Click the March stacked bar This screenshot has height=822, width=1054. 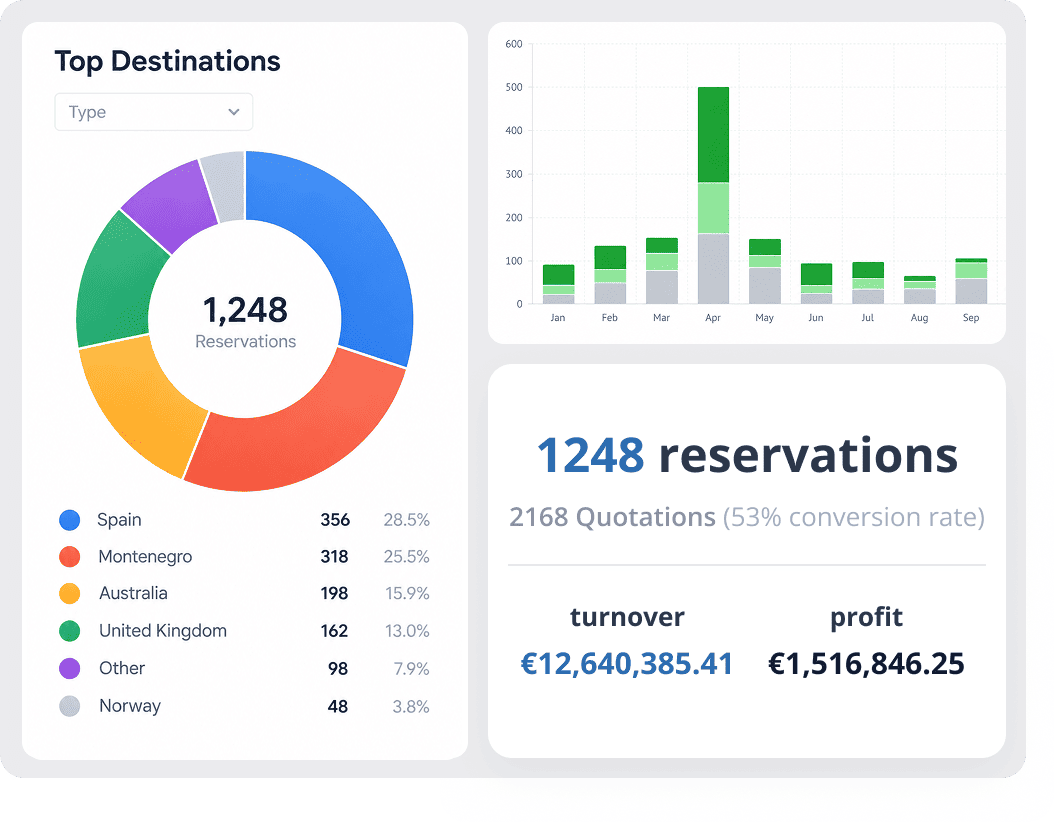click(x=662, y=271)
